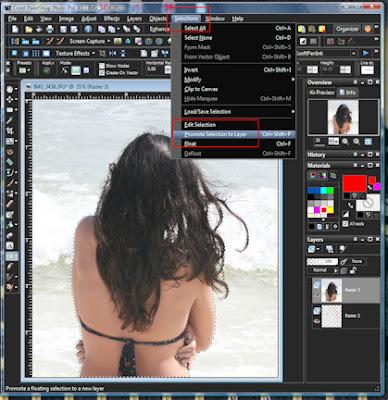
Task: Toggle the All tools checkbox in Materials
Action: [x=345, y=224]
